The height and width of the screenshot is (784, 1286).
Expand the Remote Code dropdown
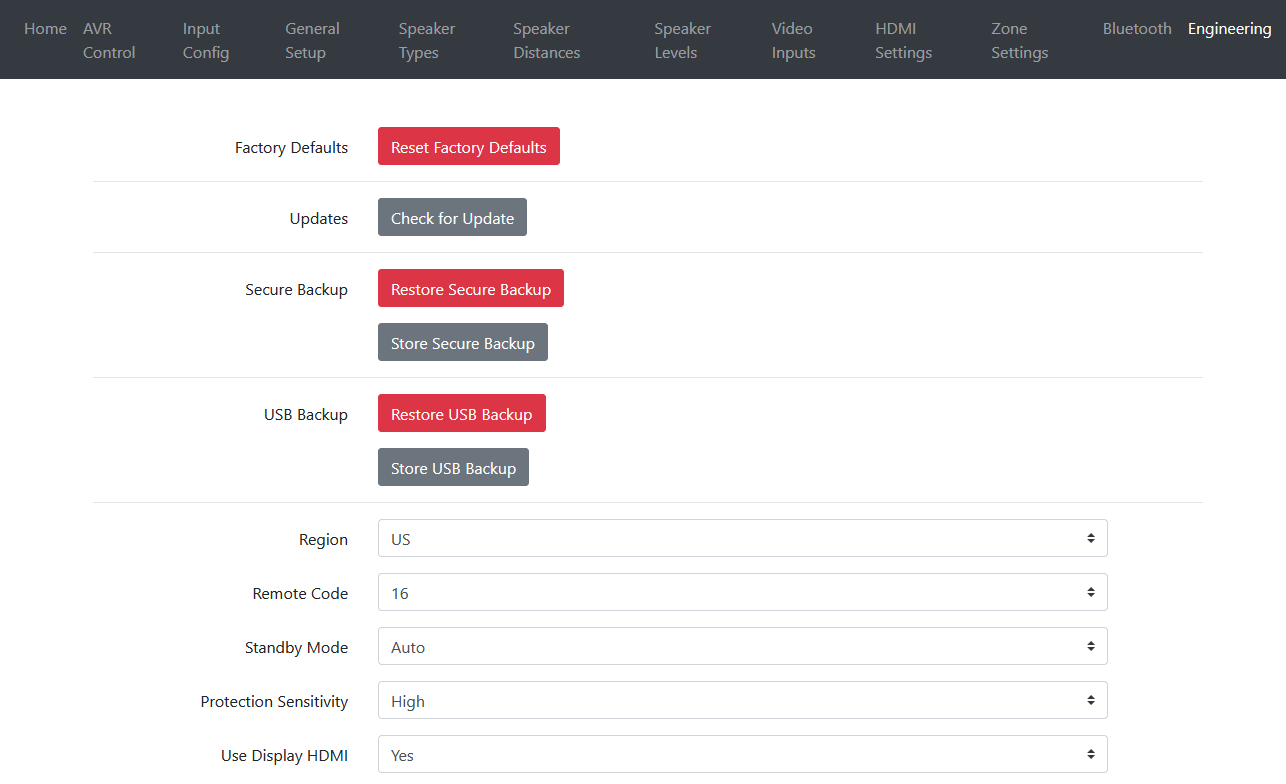(x=742, y=593)
